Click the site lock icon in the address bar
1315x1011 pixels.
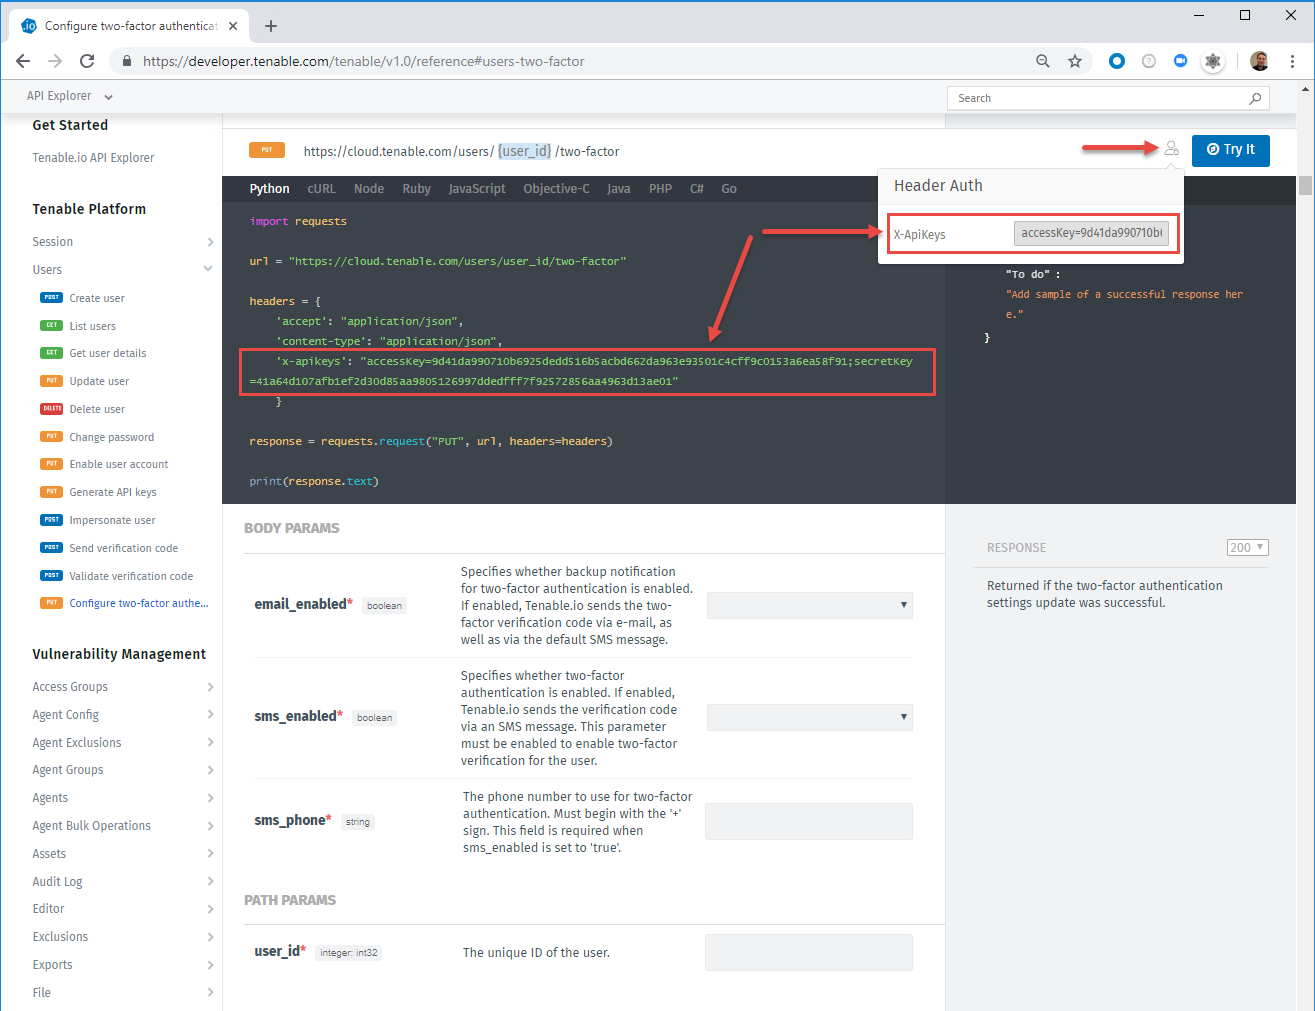tap(126, 61)
